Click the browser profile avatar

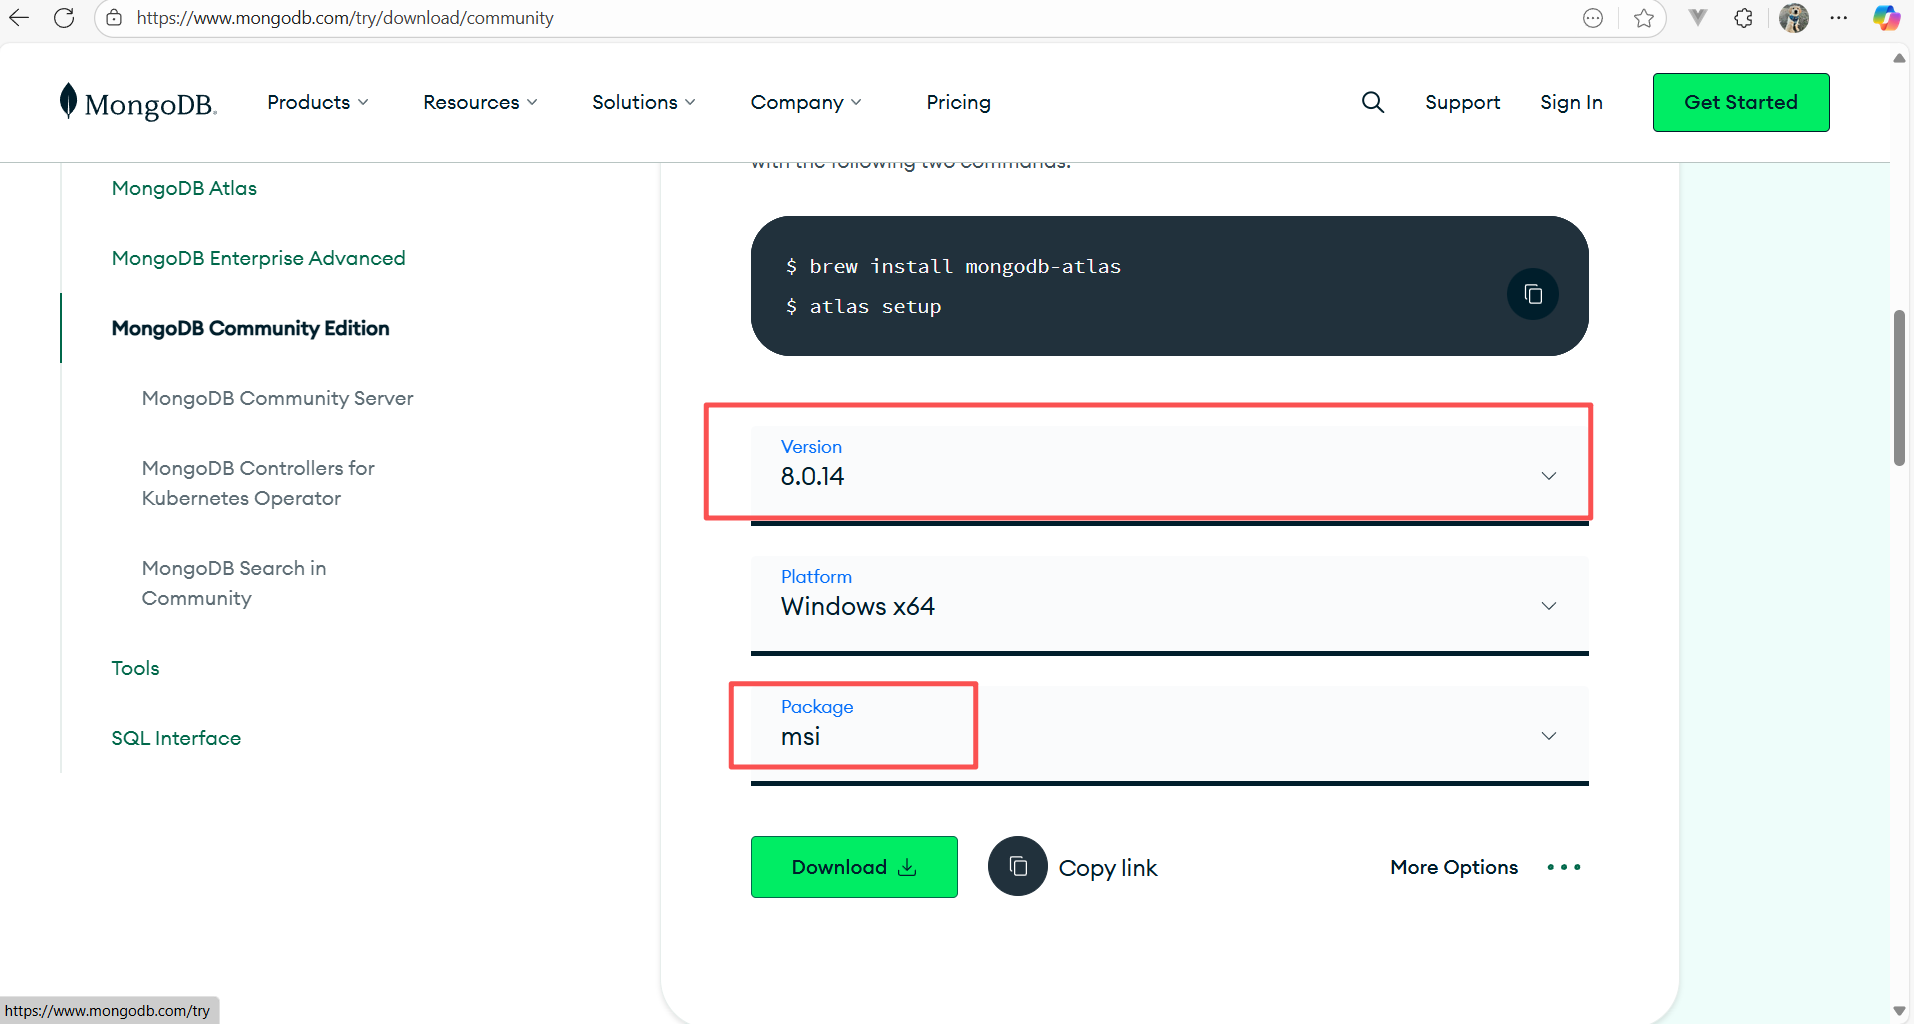(x=1794, y=17)
